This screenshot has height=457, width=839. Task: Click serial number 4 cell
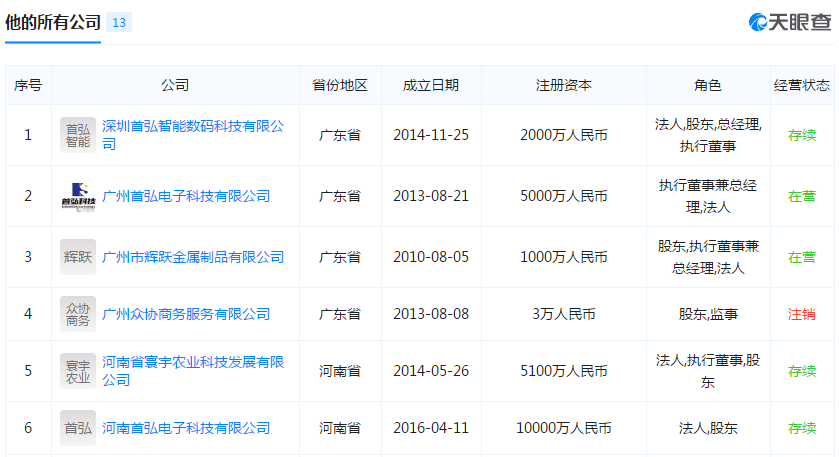coord(28,314)
